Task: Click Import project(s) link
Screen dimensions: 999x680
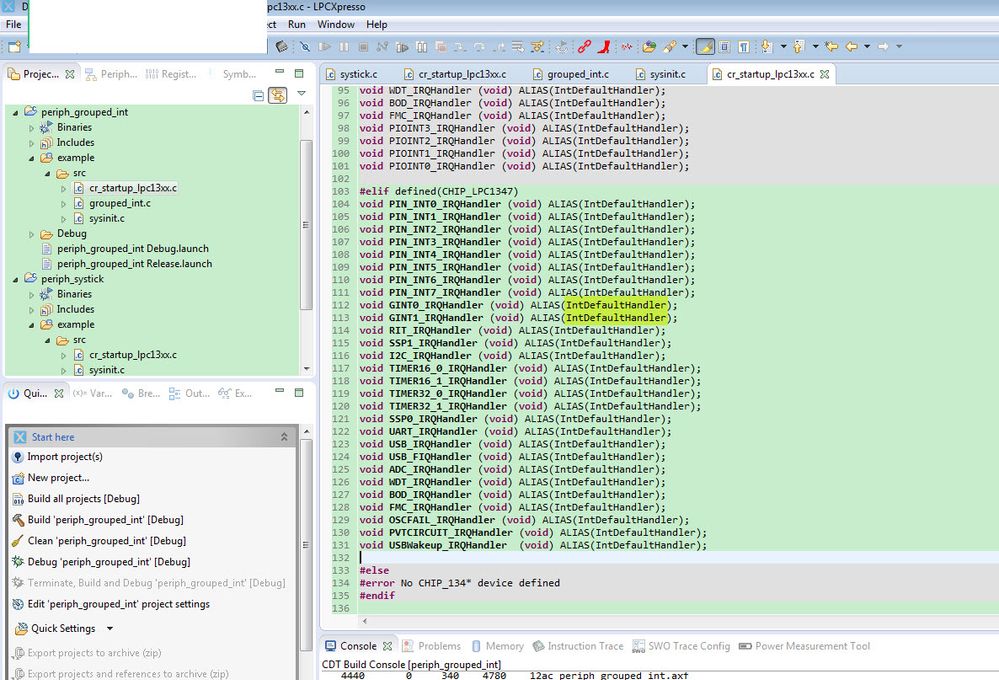Action: tap(64, 456)
